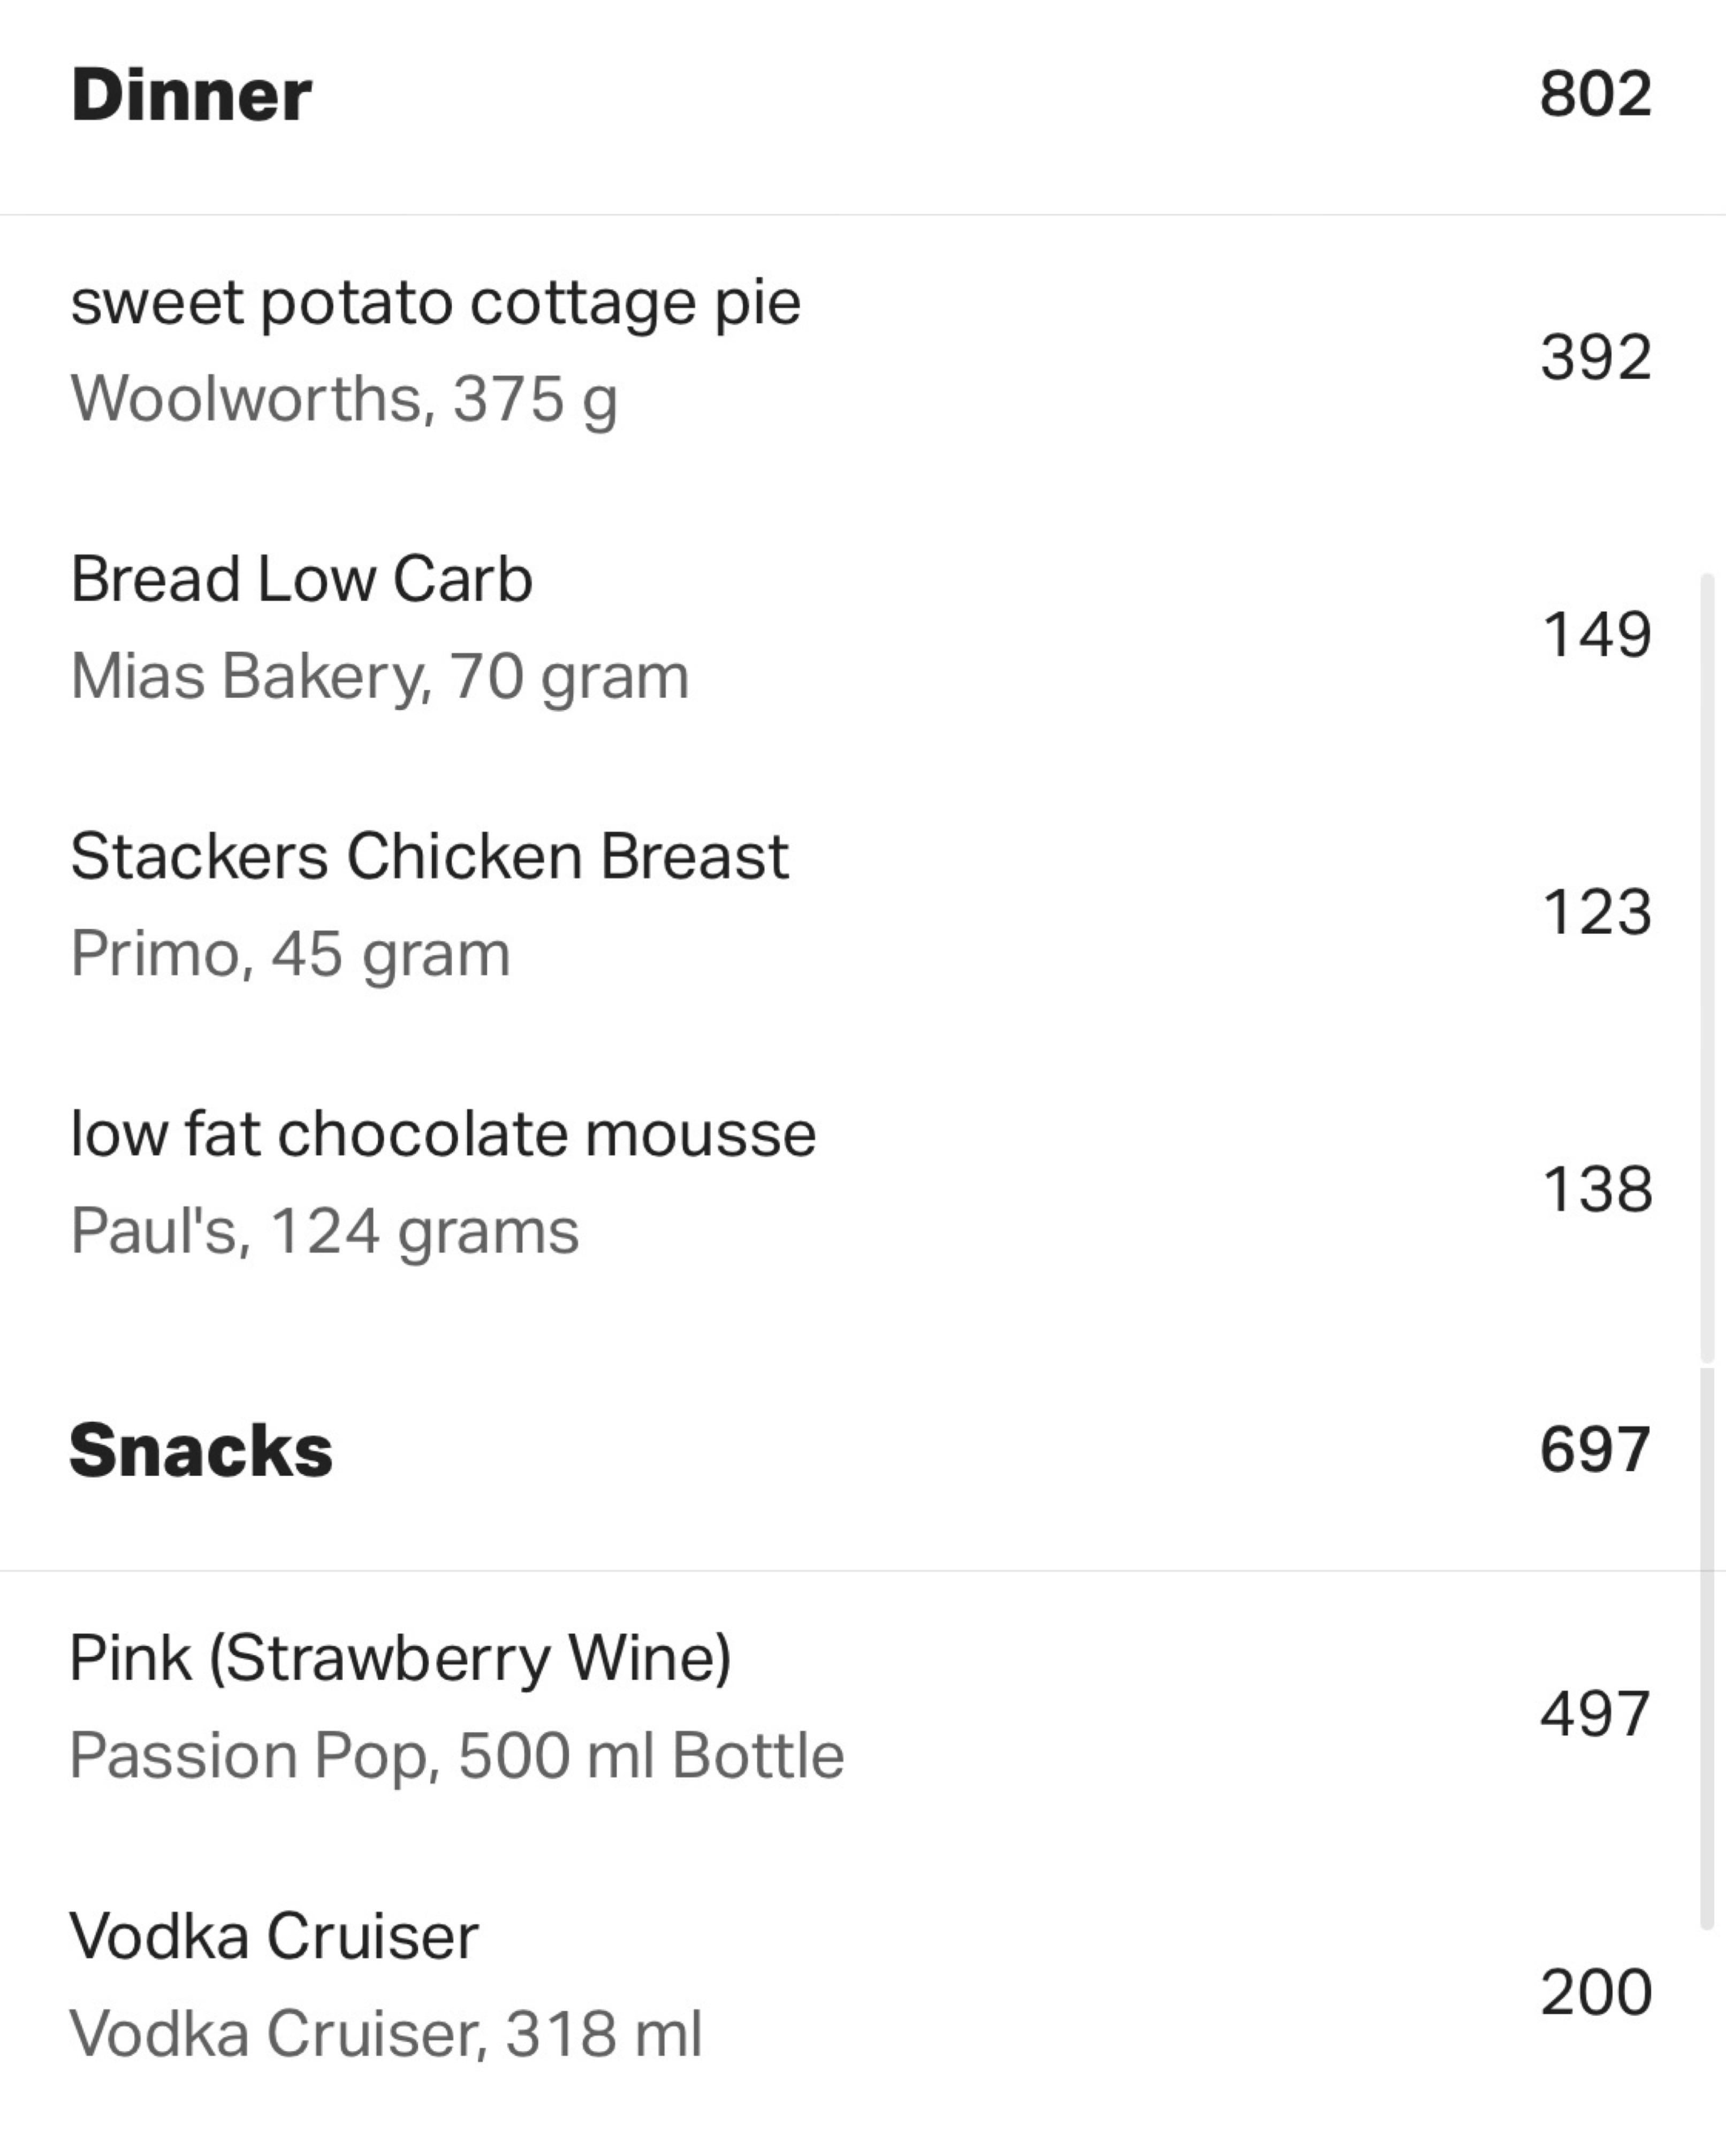1726x2156 pixels.
Task: Click the 200 calorie value
Action: click(x=1596, y=1992)
